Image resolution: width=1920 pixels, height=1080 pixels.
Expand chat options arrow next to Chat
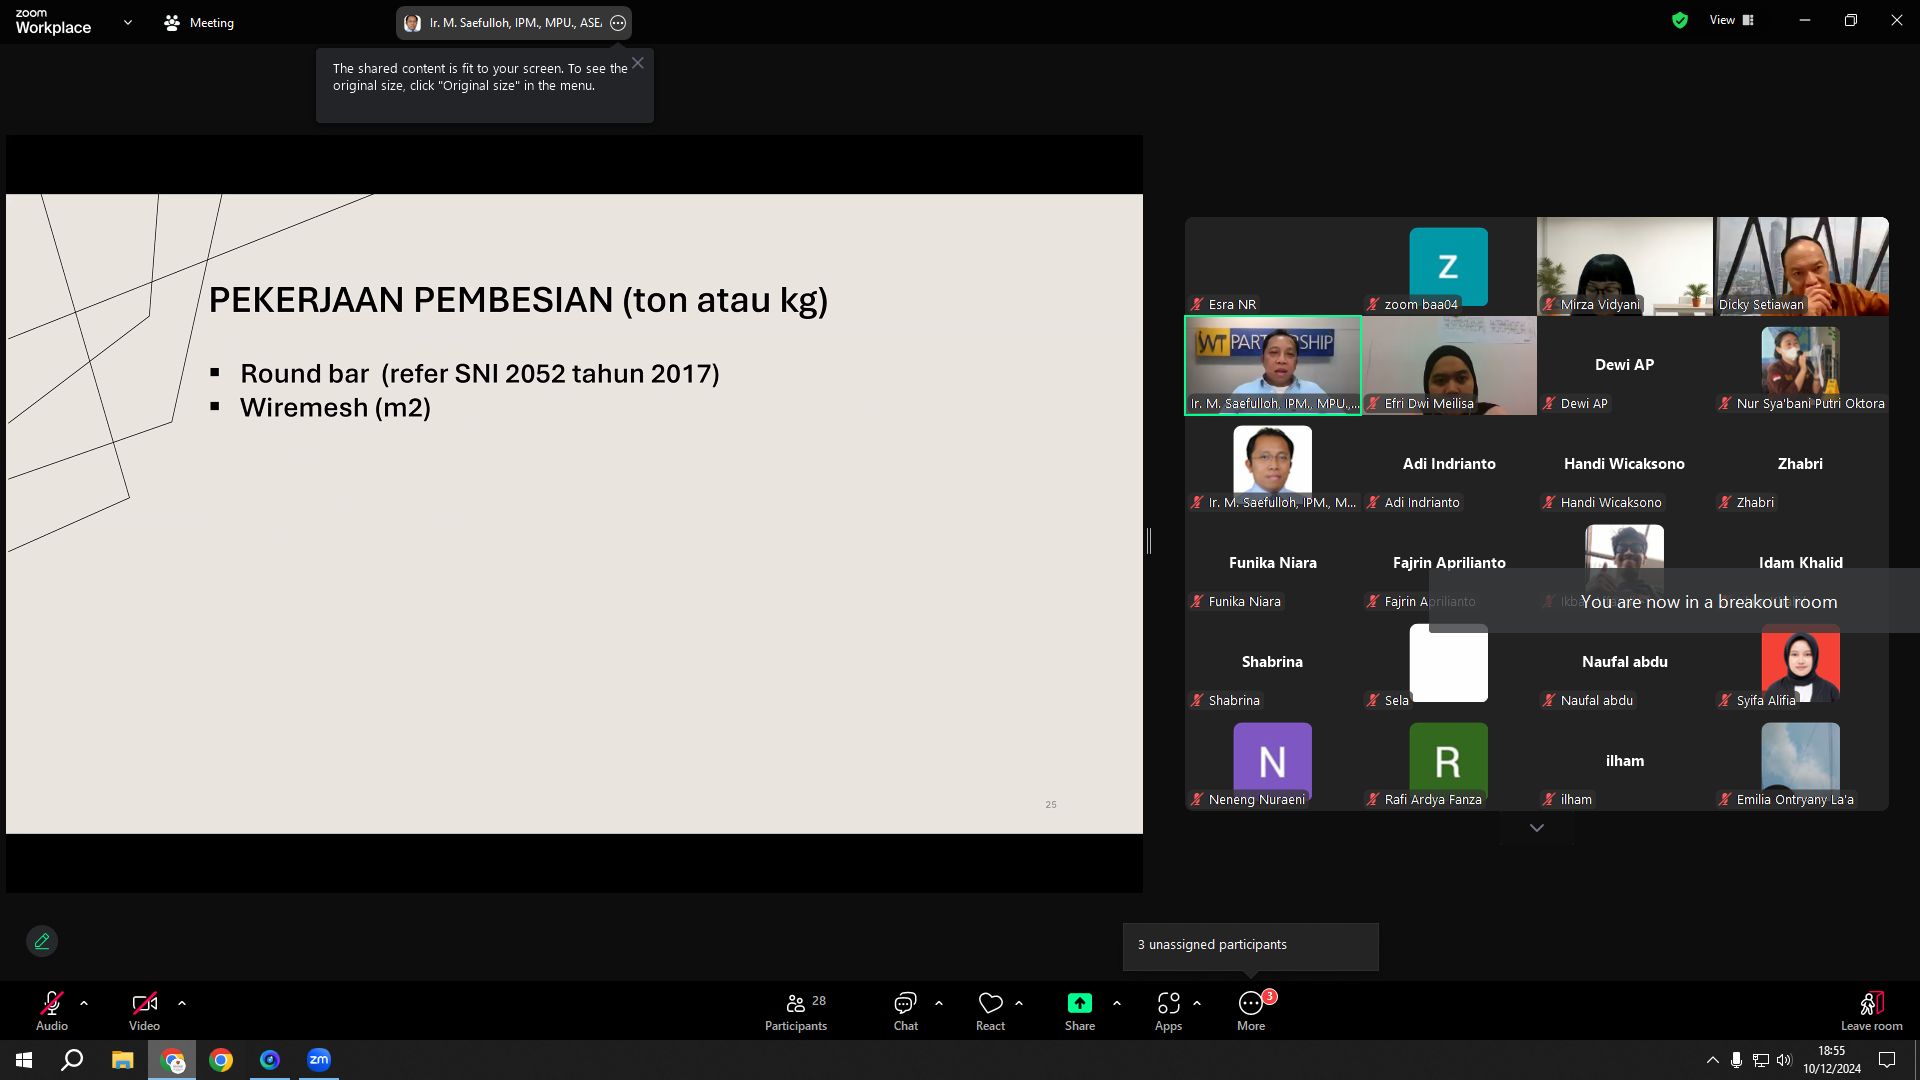pyautogui.click(x=939, y=1003)
